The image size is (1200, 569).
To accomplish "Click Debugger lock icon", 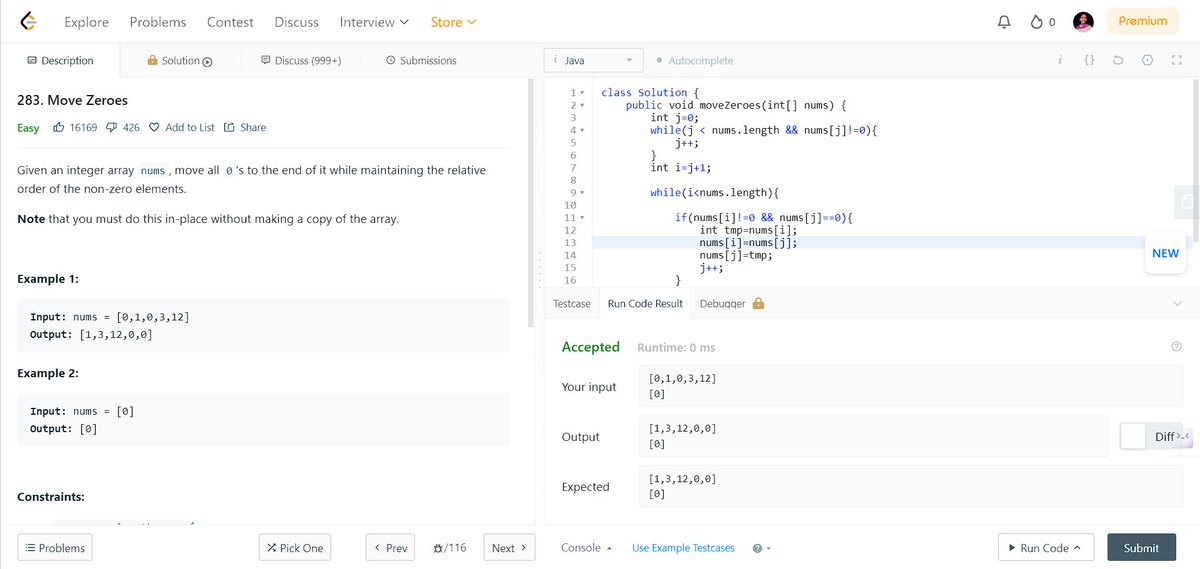I will pos(758,303).
